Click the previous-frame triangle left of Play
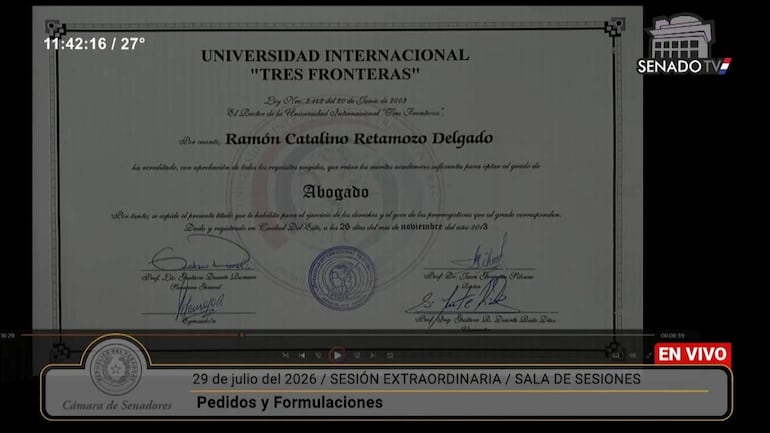Screen dimensions: 770x433 302,355
